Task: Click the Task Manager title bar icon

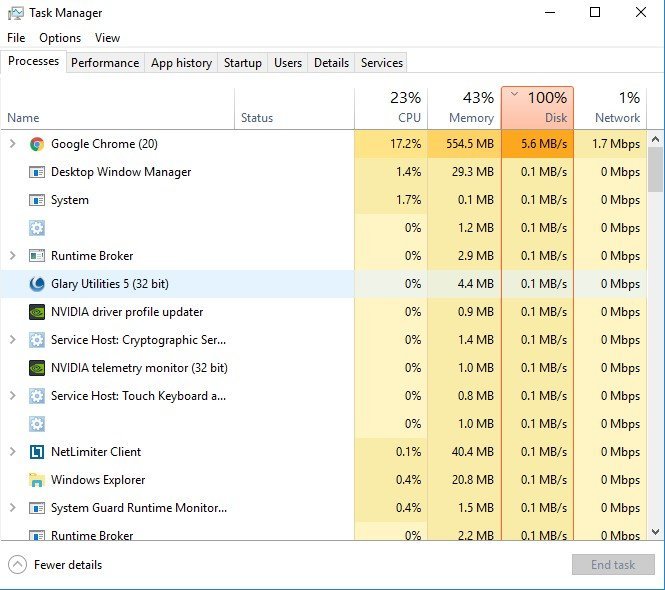Action: [16, 13]
